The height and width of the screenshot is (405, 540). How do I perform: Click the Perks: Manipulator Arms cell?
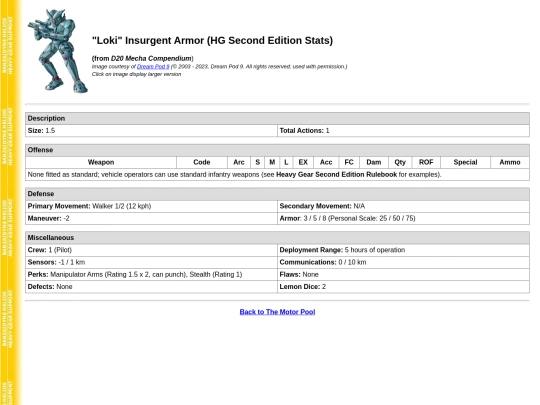coord(151,274)
